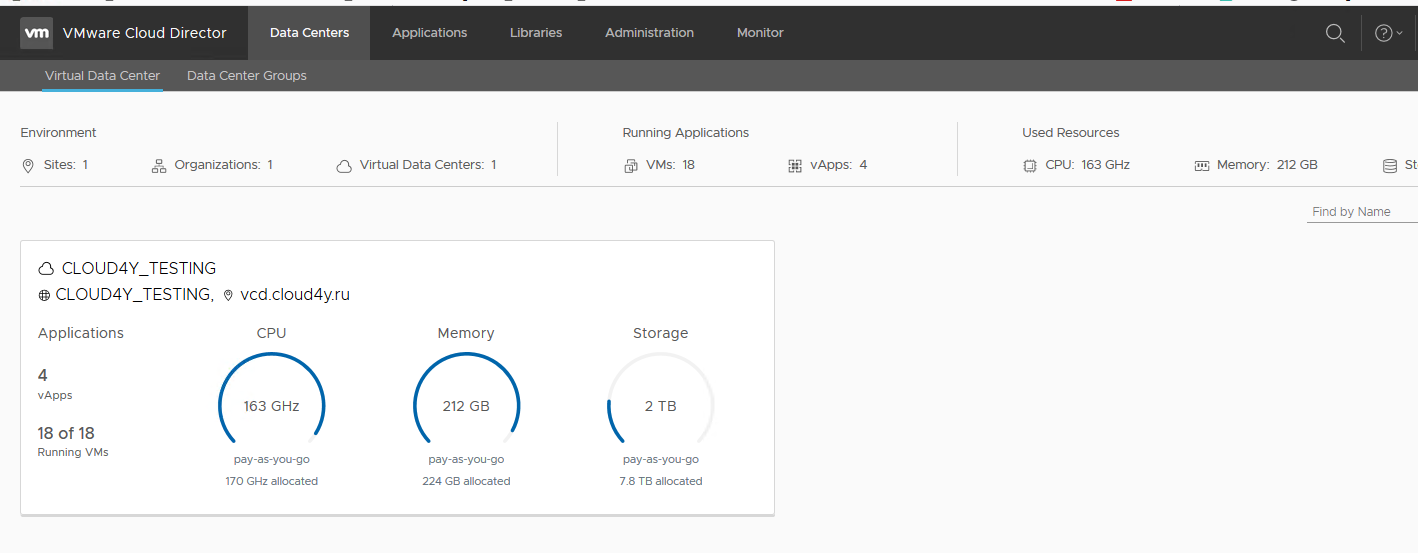Screen dimensions: 1418x553
Task: Click '7.8 TB allocated' text
Action: pos(661,481)
